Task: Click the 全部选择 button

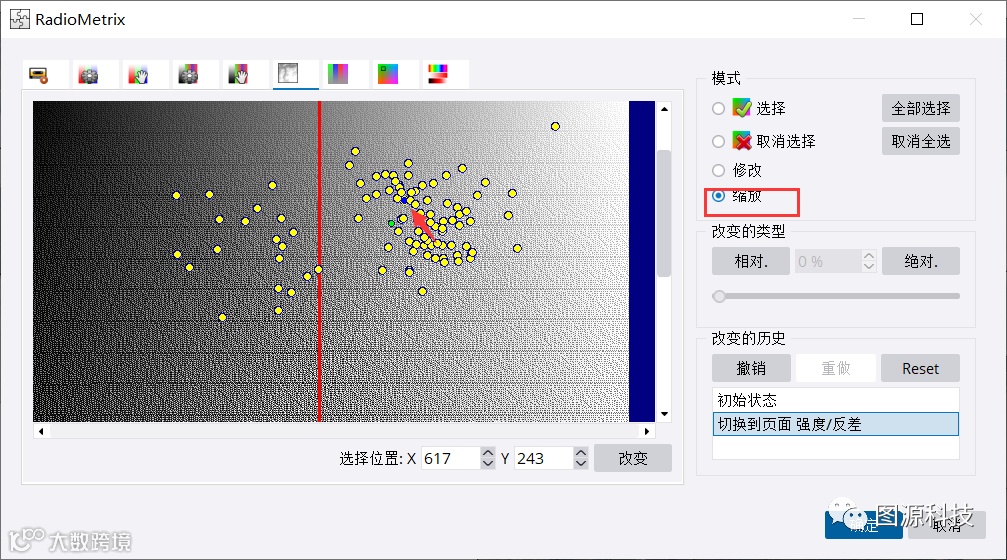Action: pos(921,109)
